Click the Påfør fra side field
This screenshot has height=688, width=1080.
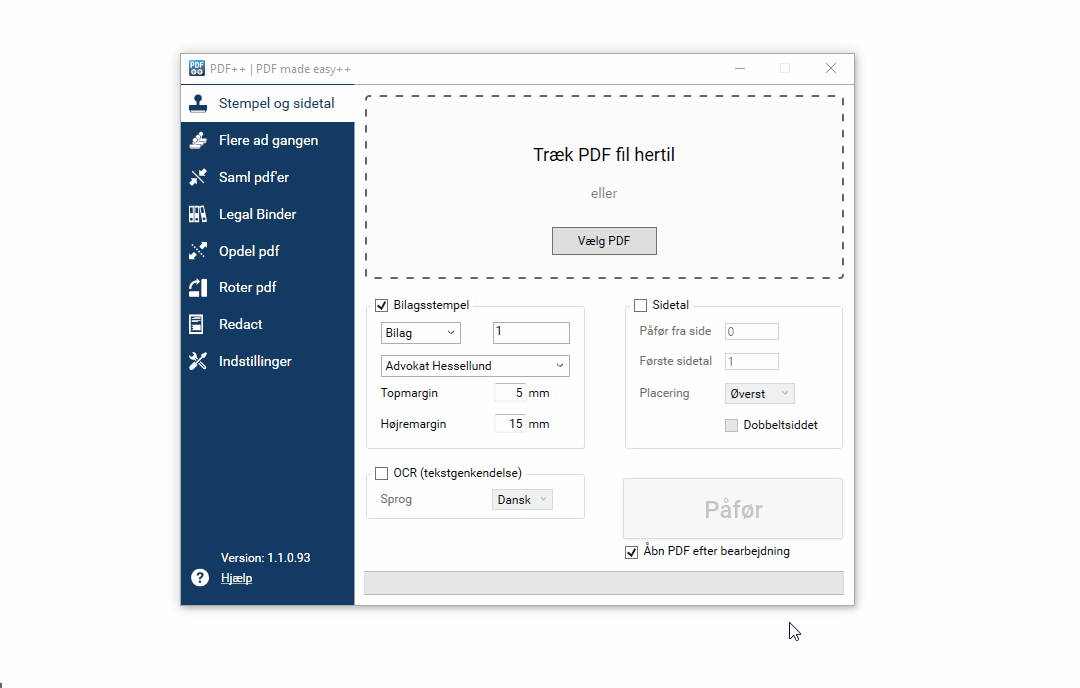click(751, 331)
